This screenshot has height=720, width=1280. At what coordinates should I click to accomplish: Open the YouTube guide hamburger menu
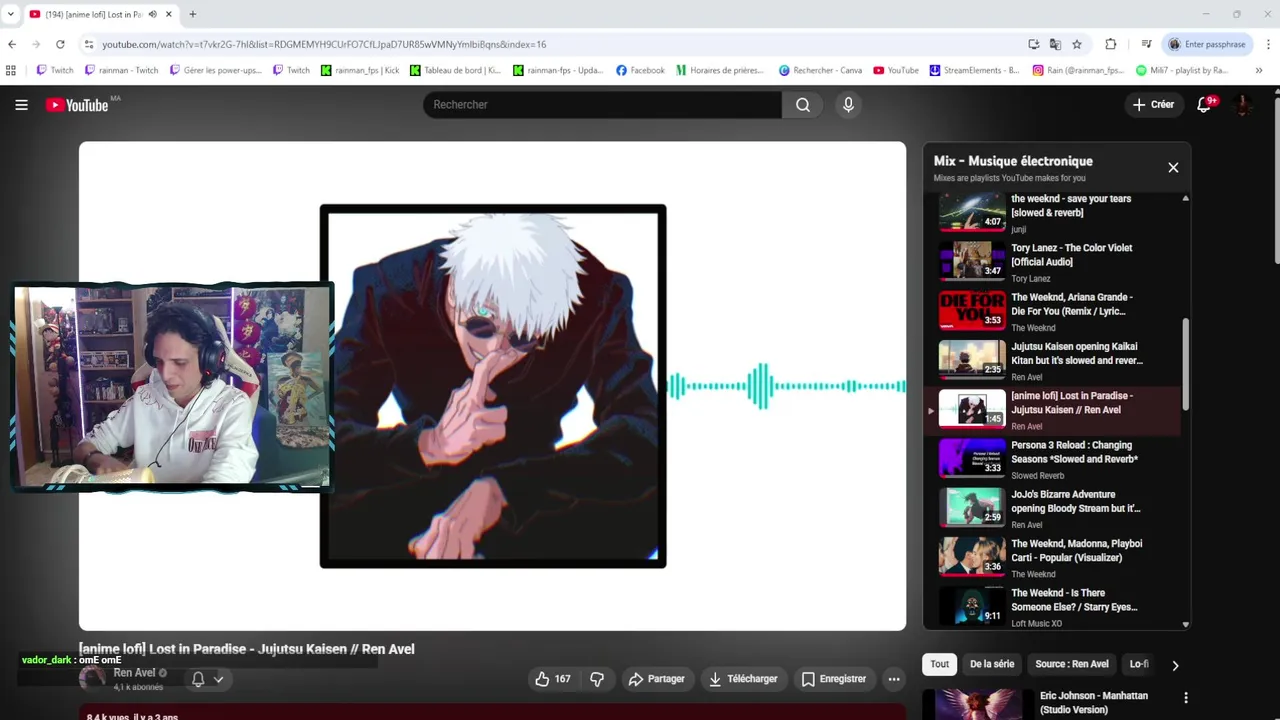coord(21,105)
